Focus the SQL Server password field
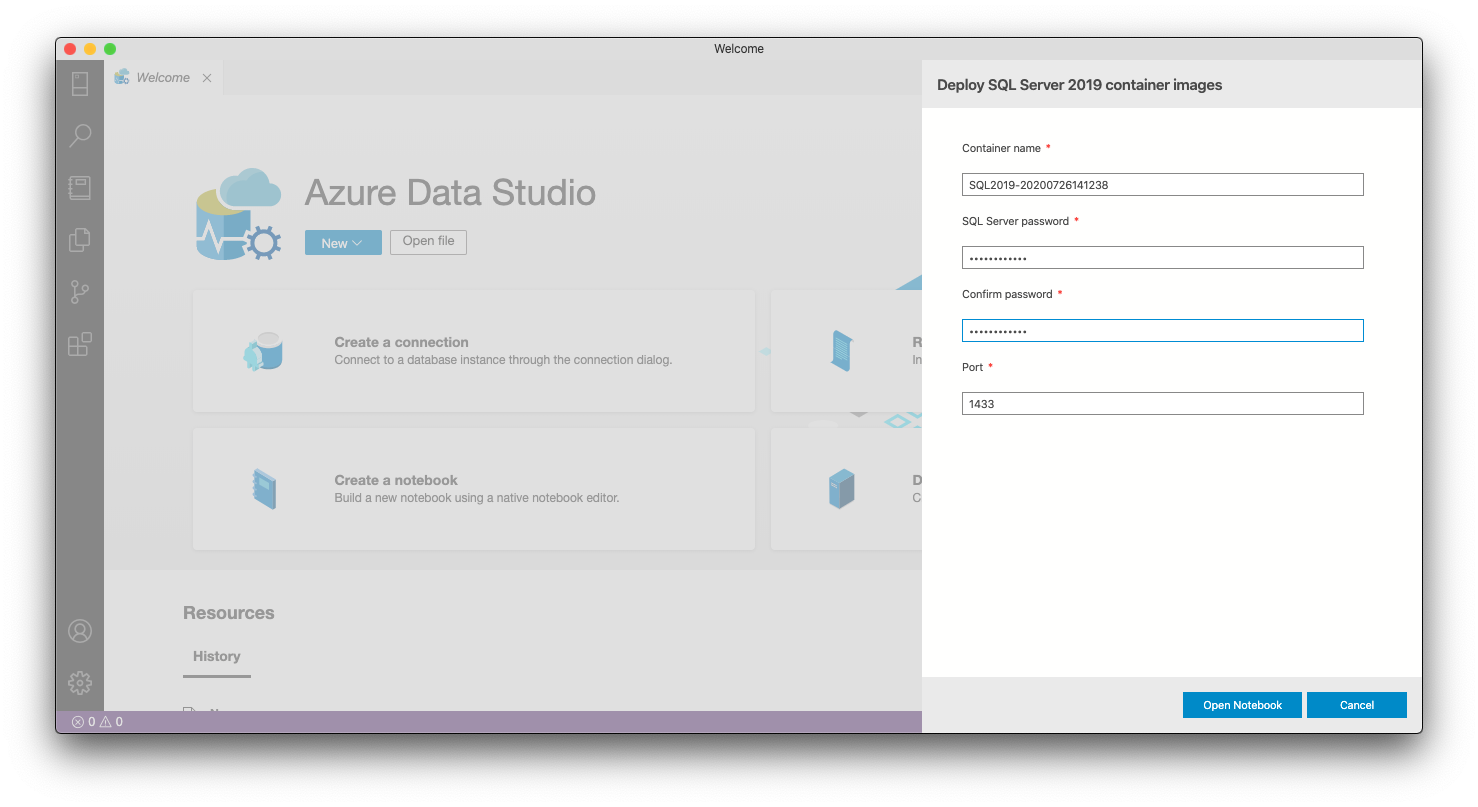Viewport: 1478px width, 807px height. [x=1162, y=258]
